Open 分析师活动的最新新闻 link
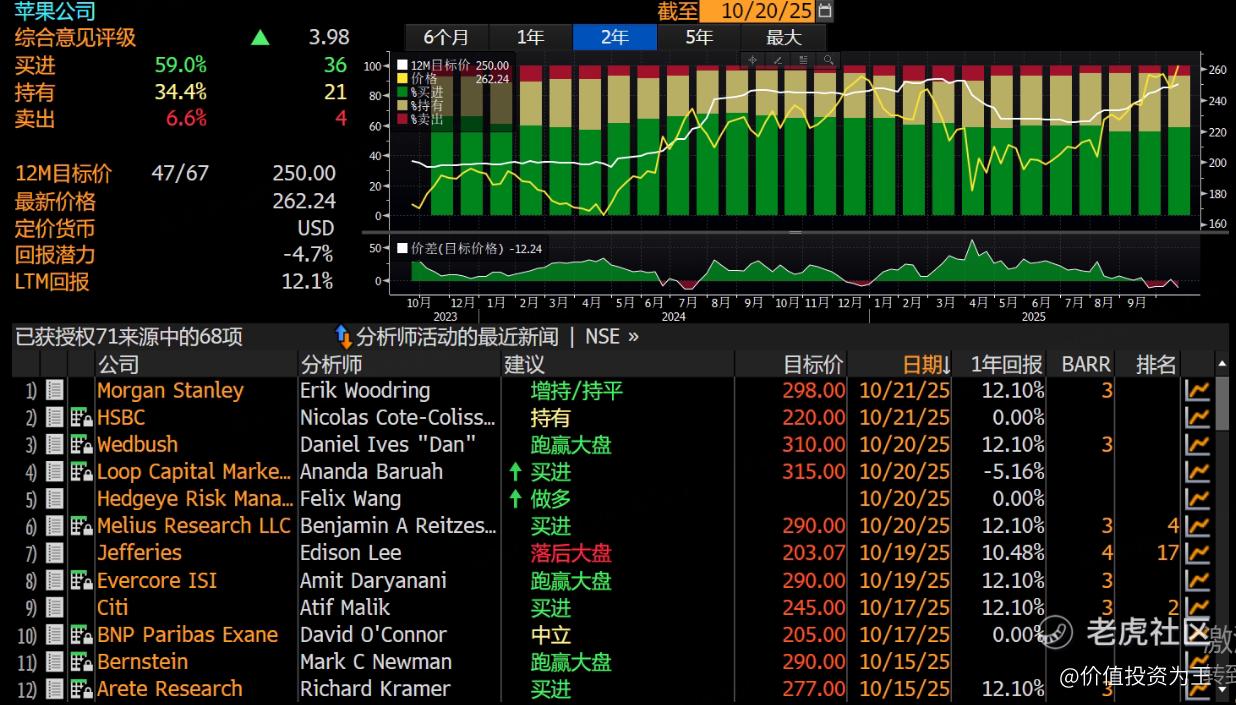Viewport: 1236px width, 705px height. 458,336
